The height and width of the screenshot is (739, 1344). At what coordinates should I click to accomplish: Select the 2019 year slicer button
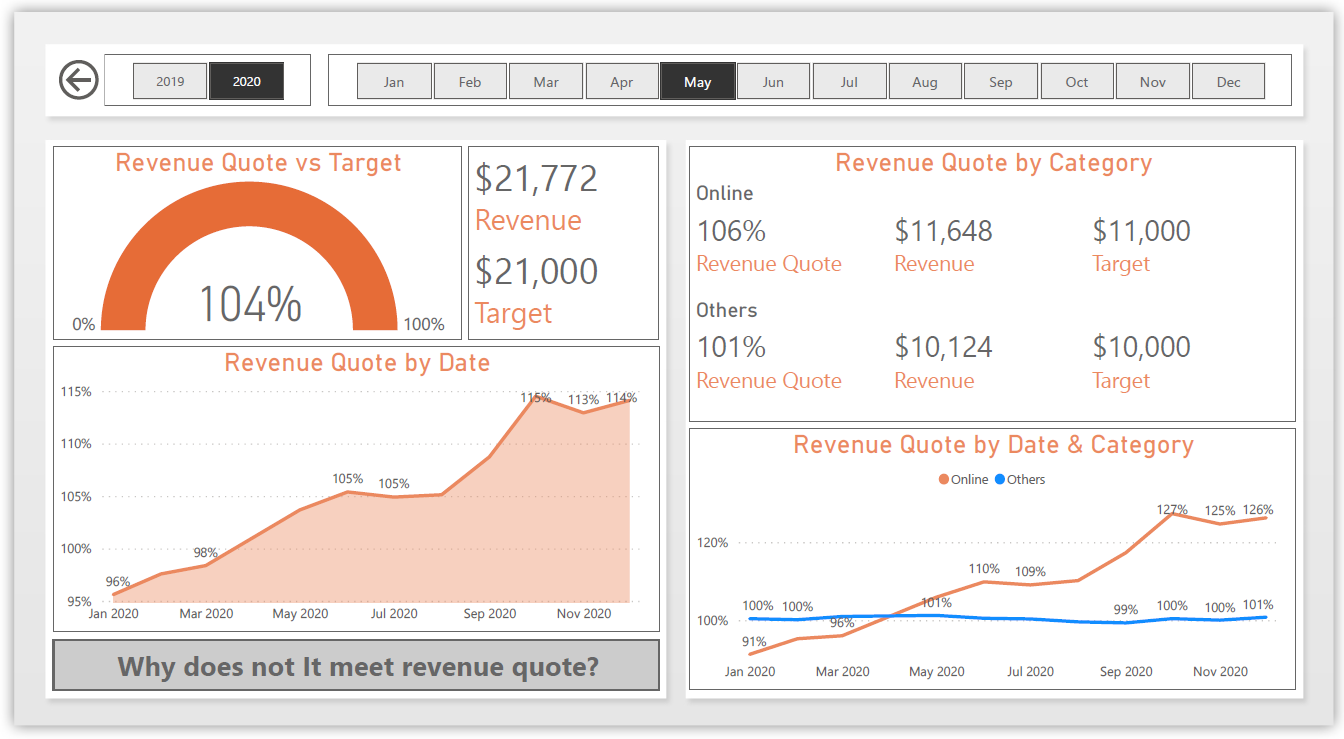[169, 81]
